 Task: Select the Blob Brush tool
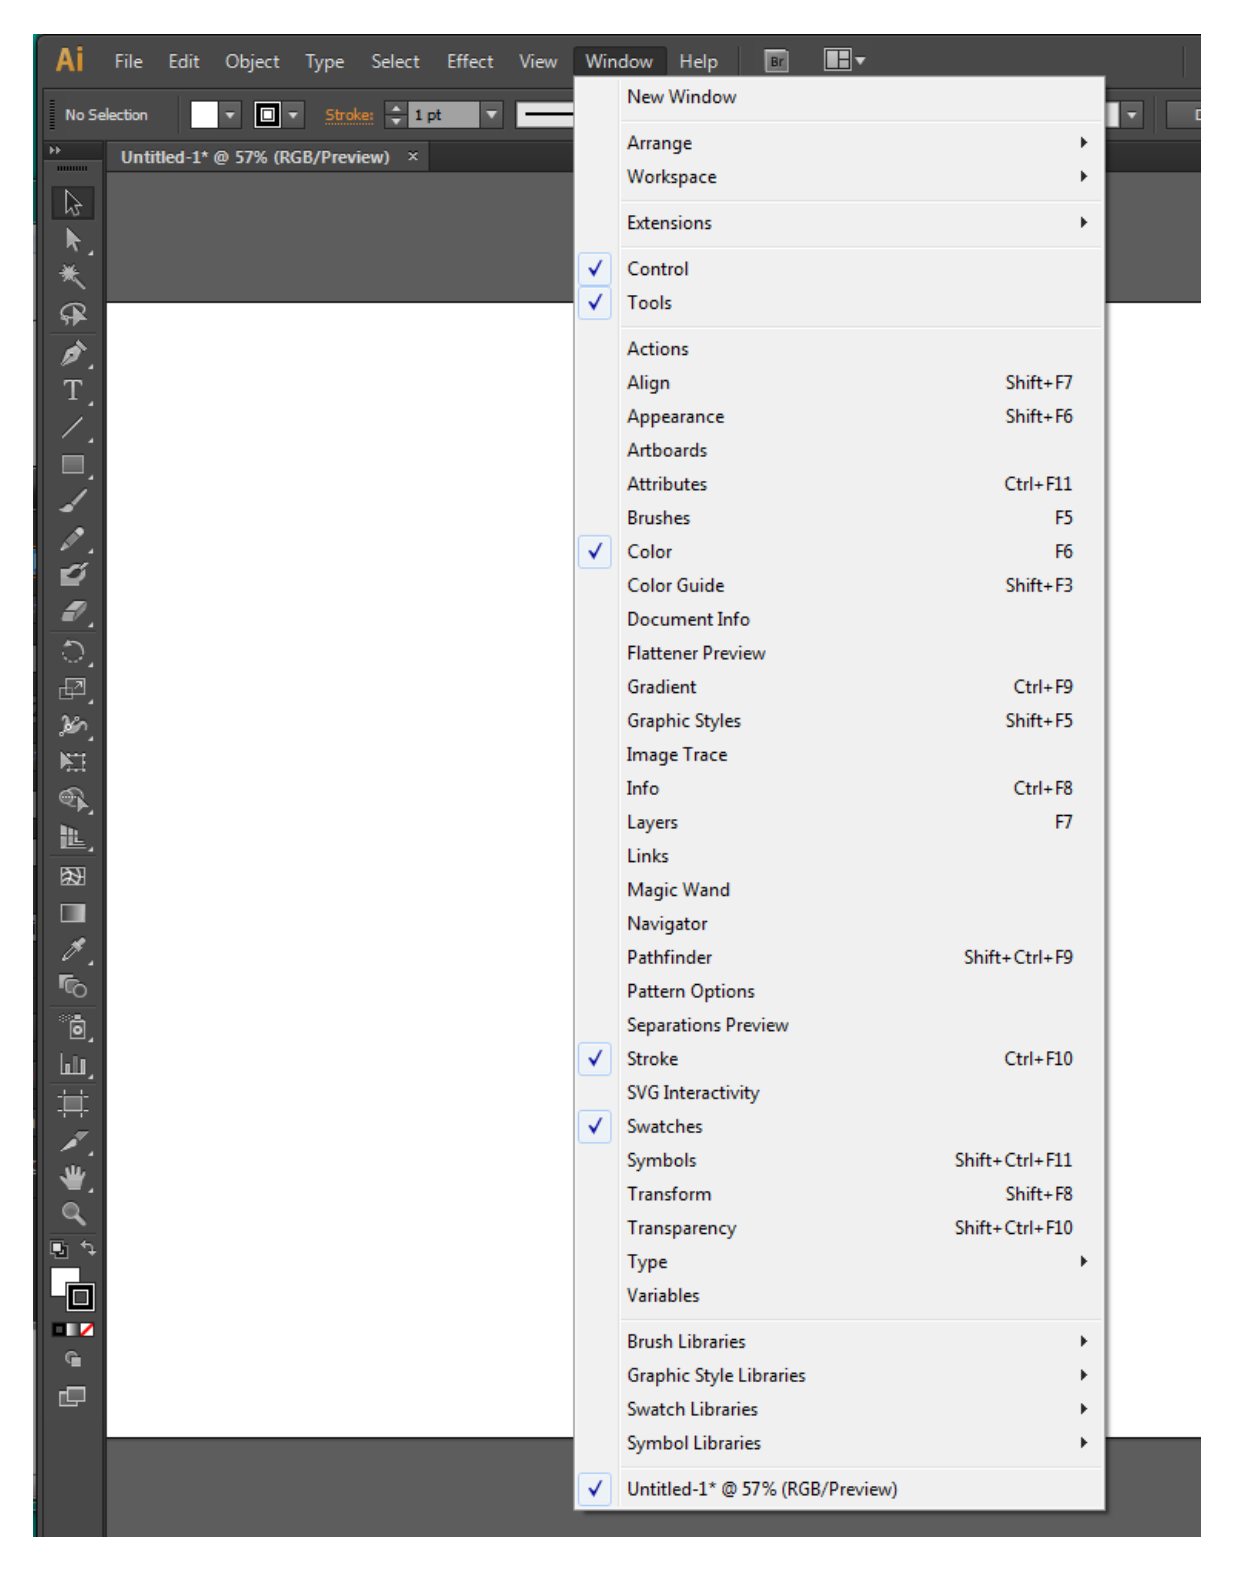[73, 575]
